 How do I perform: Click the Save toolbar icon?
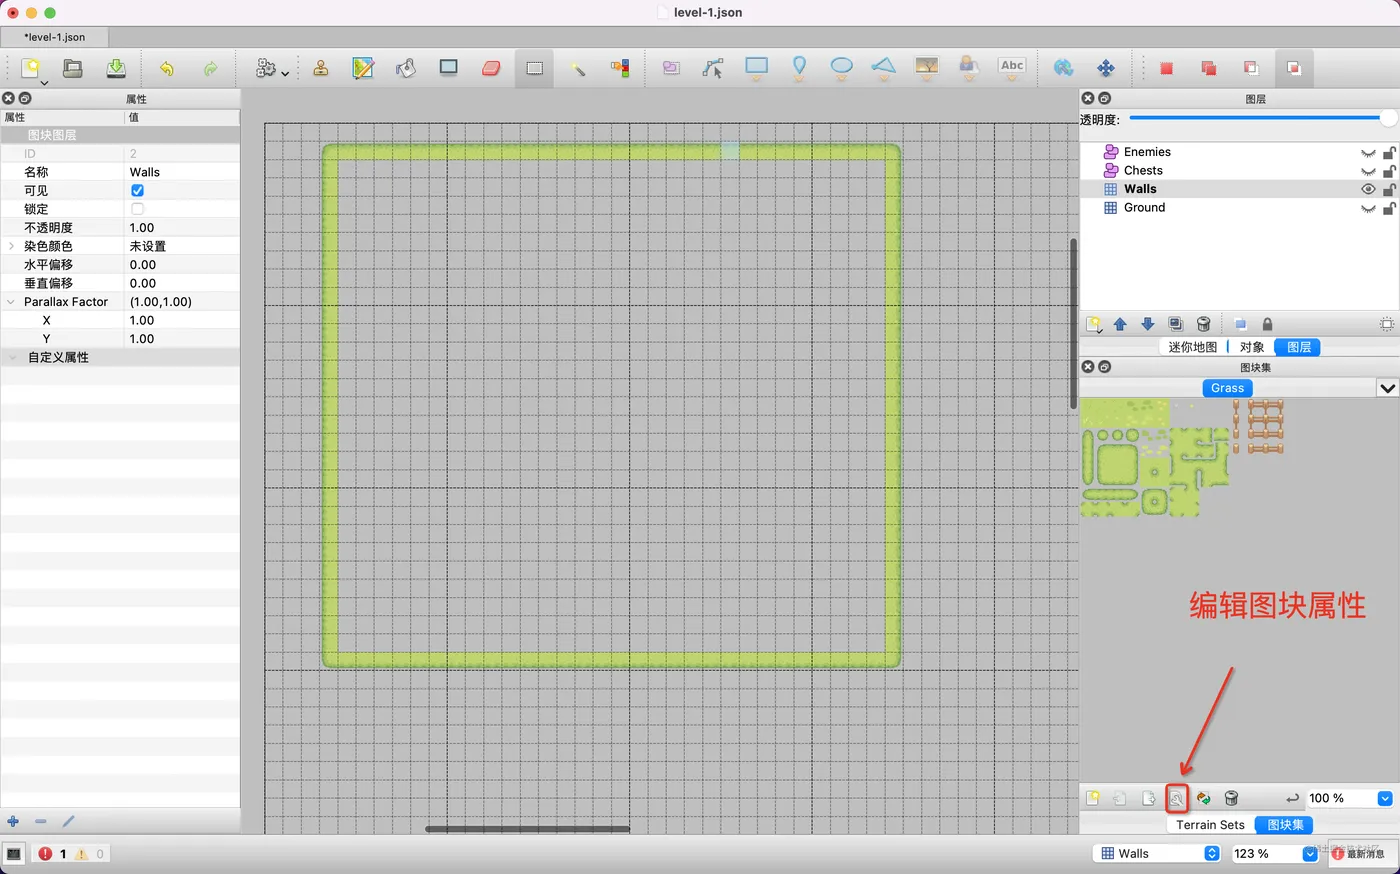tap(116, 68)
